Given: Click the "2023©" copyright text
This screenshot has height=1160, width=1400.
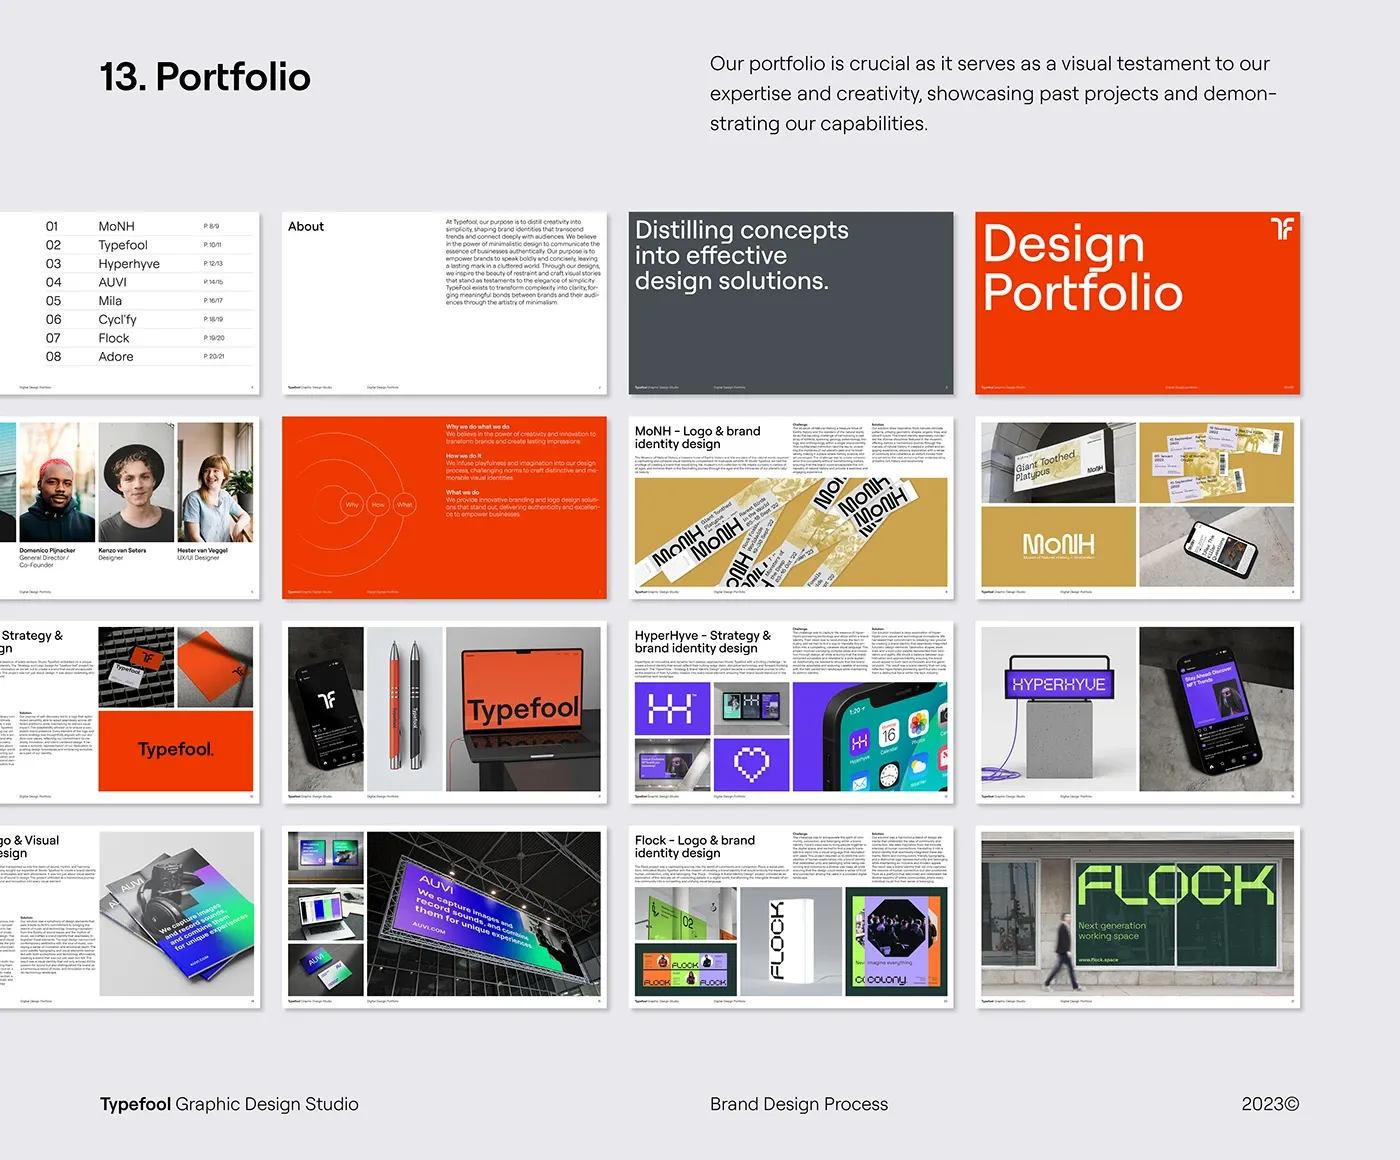Looking at the screenshot, I should pos(1270,1104).
